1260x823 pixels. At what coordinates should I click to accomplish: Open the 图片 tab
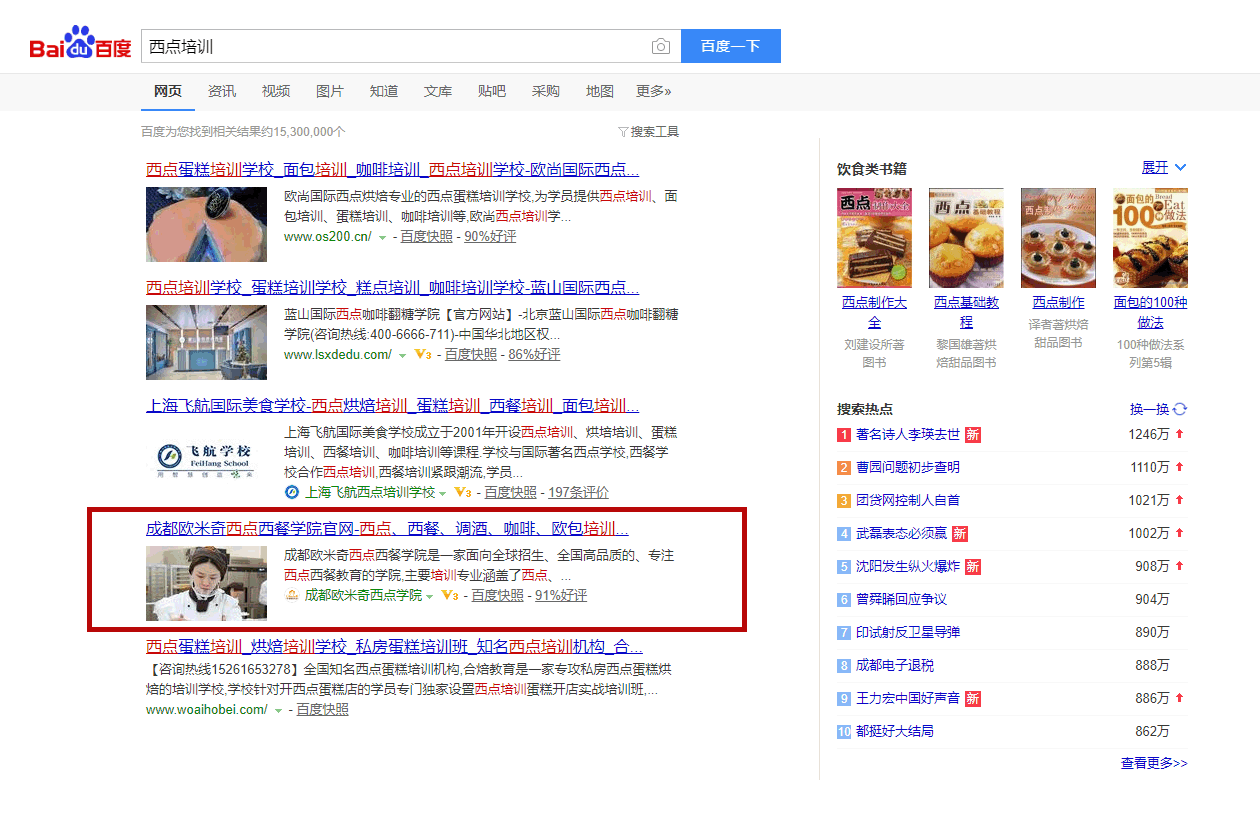[330, 91]
